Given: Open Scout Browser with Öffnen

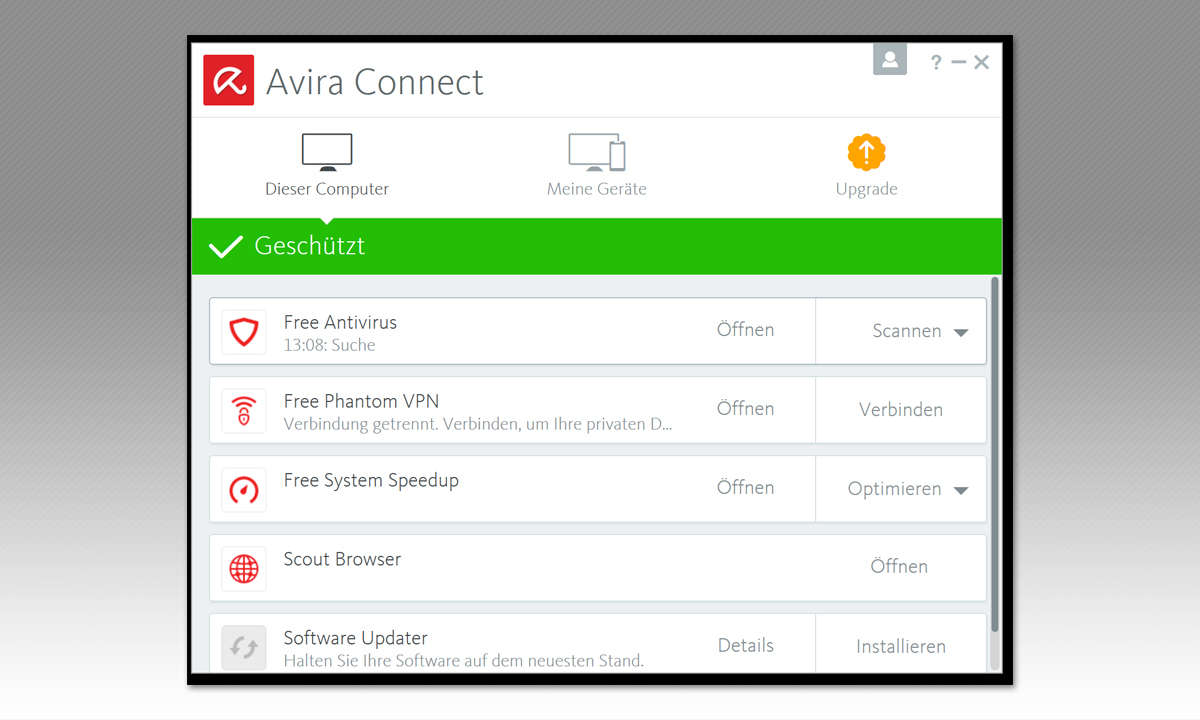Looking at the screenshot, I should pos(899,566).
